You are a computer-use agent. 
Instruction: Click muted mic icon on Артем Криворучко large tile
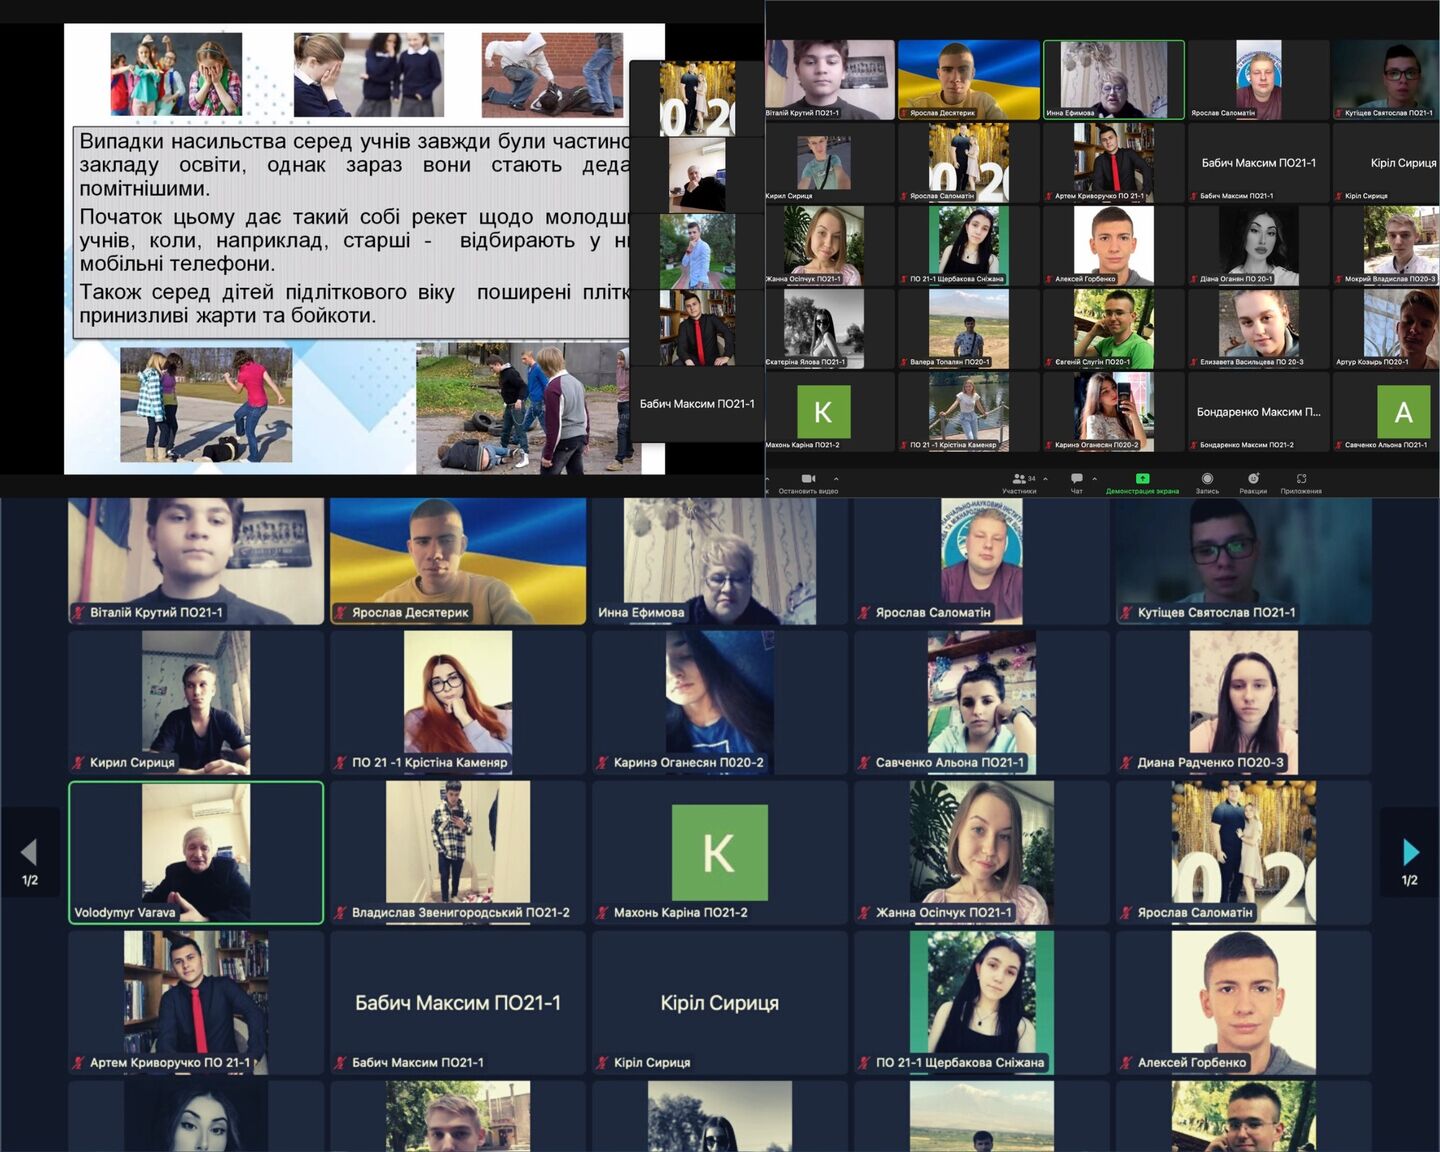(78, 1063)
